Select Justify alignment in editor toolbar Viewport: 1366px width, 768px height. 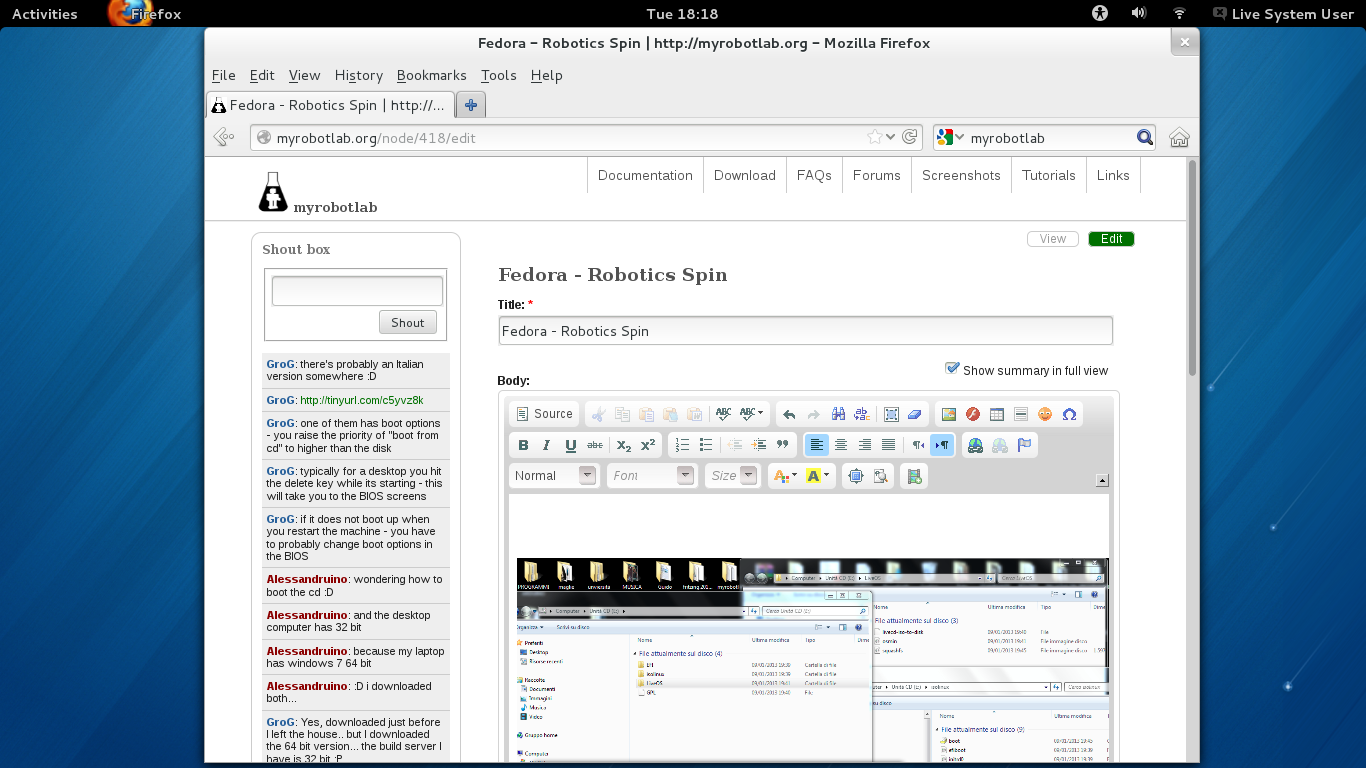[x=889, y=445]
